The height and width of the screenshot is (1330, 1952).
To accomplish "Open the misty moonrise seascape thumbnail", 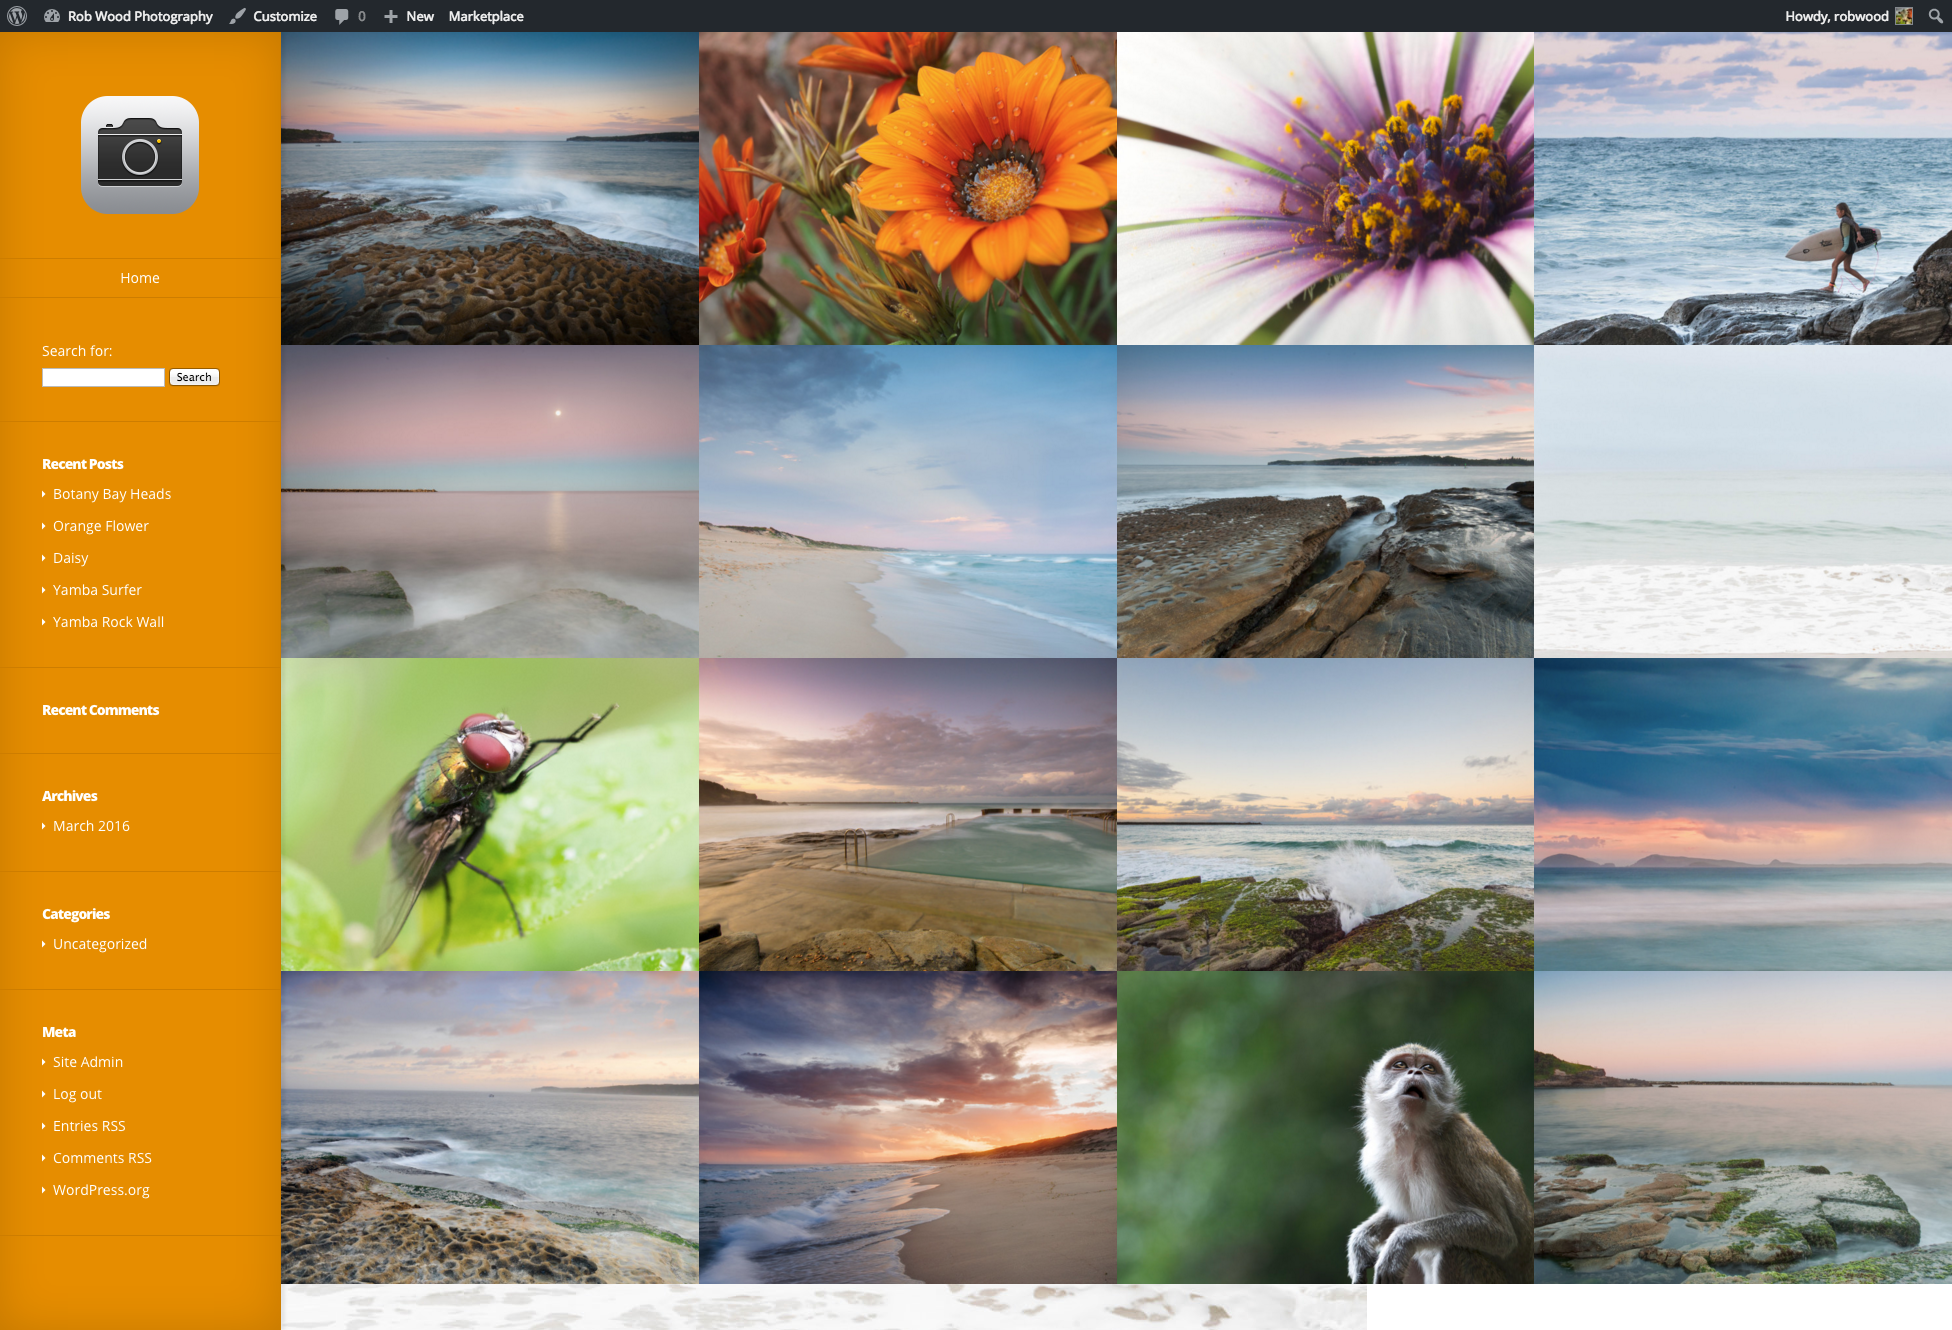I will tap(490, 501).
